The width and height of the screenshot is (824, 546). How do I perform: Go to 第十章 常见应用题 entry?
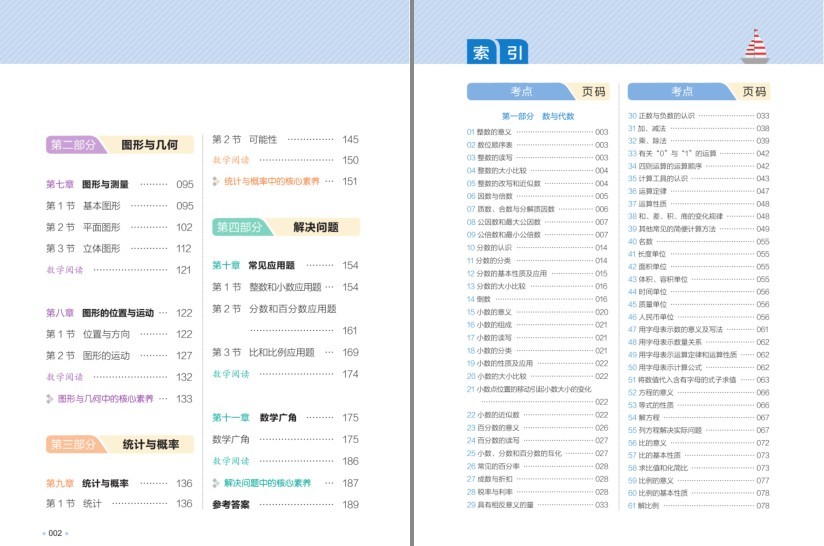click(x=285, y=265)
